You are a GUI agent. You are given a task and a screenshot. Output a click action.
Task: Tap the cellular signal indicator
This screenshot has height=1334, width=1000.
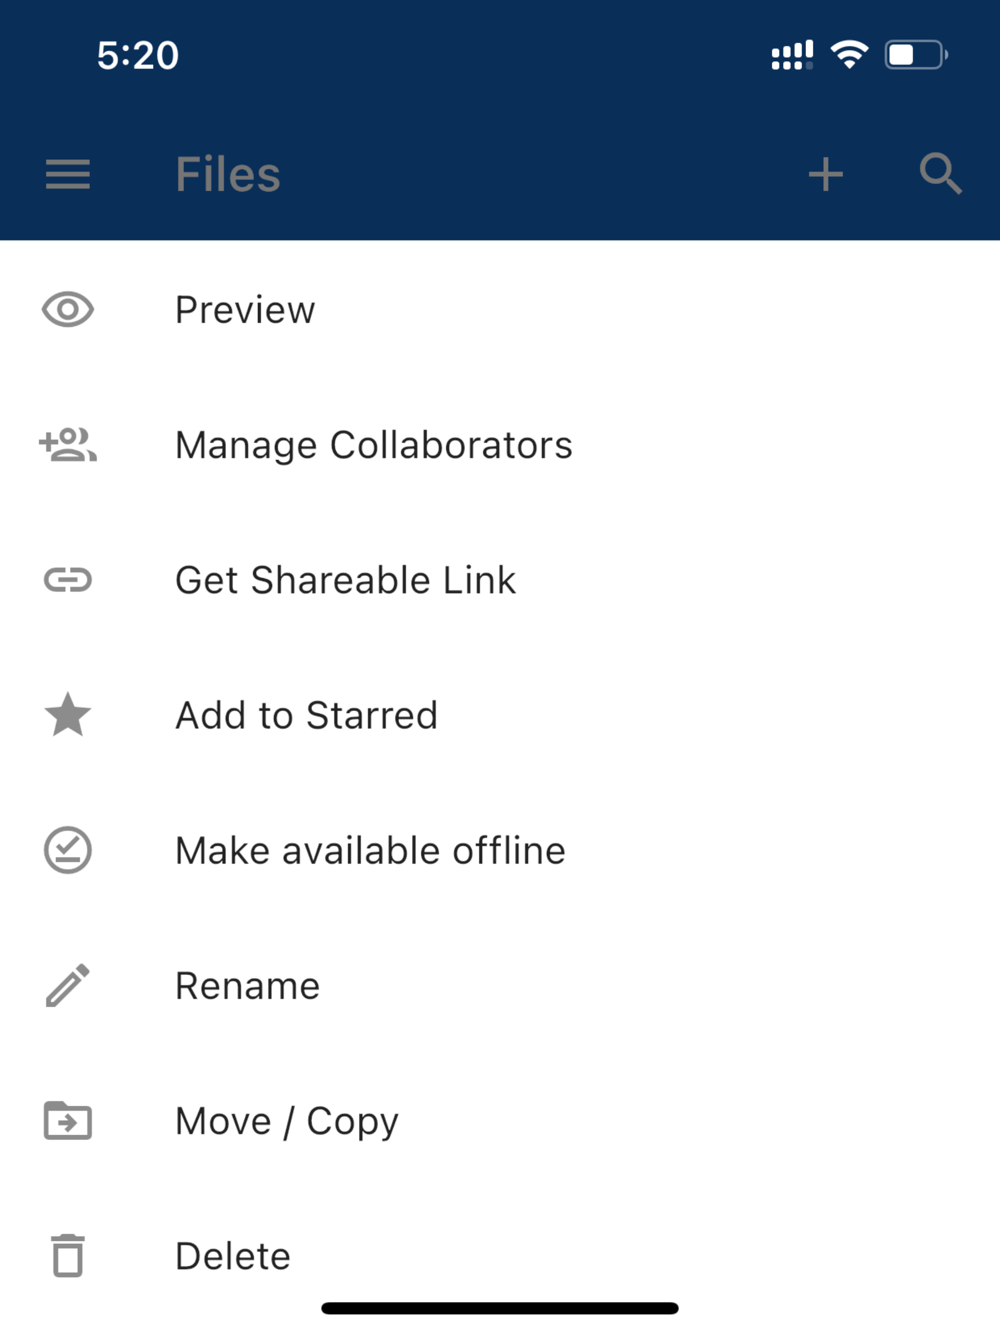tap(792, 55)
